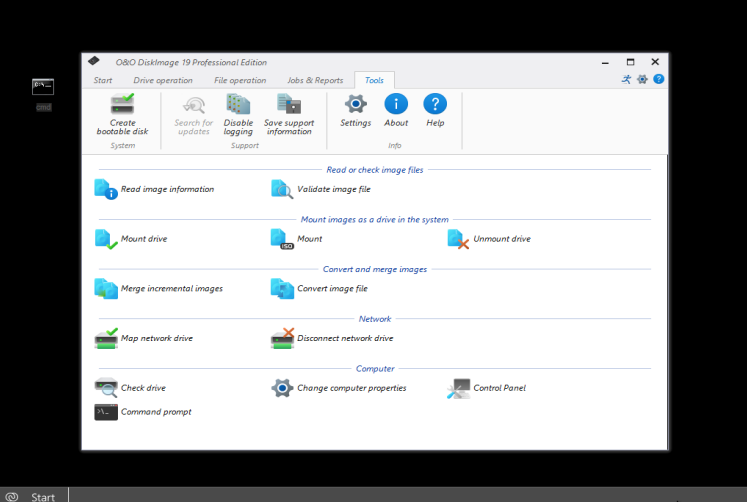This screenshot has height=502, width=747.
Task: Click the Check drive label
Action: pos(143,388)
